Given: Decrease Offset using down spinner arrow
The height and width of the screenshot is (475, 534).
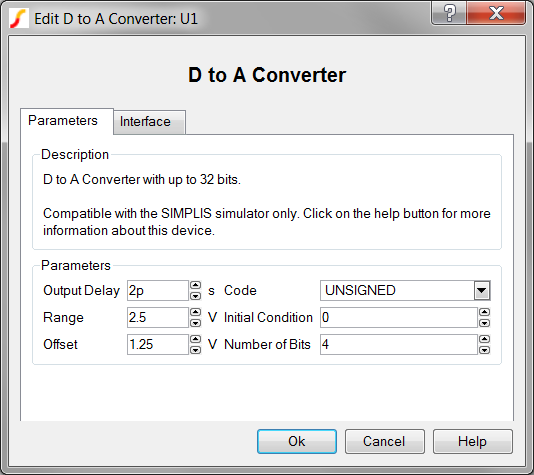Looking at the screenshot, I should [195, 349].
